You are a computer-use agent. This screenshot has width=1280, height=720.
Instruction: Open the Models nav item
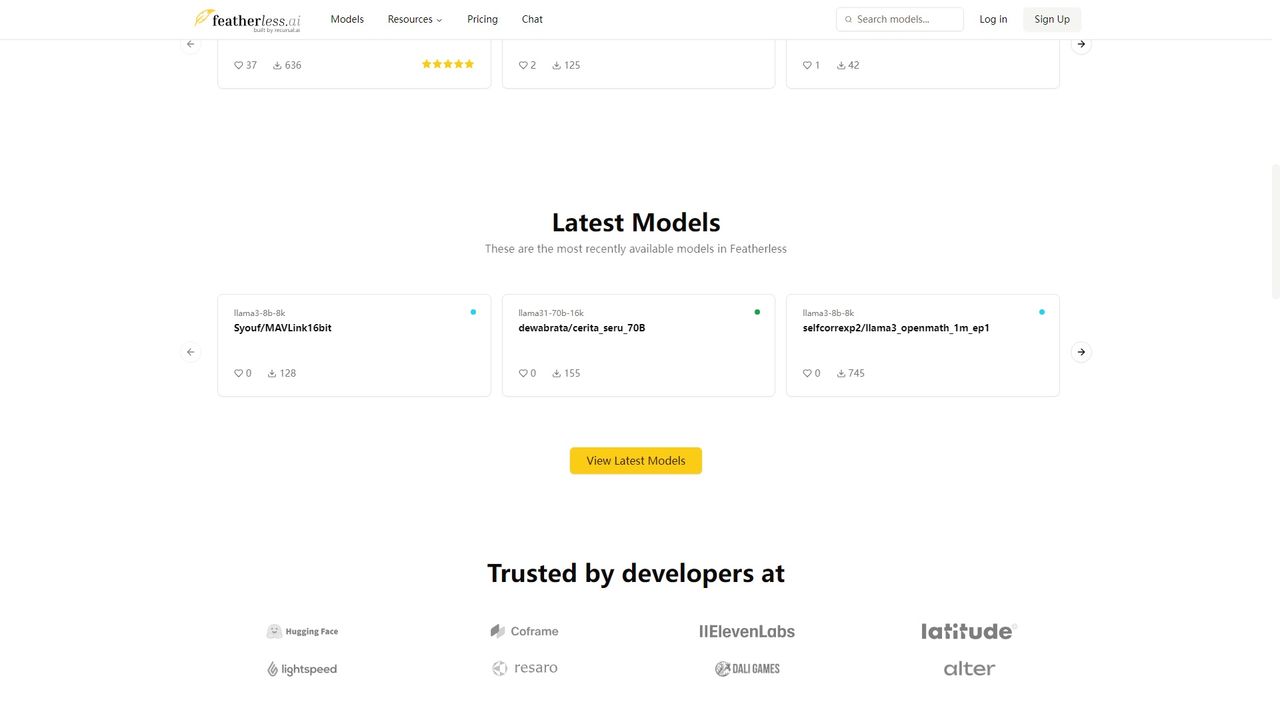coord(347,19)
